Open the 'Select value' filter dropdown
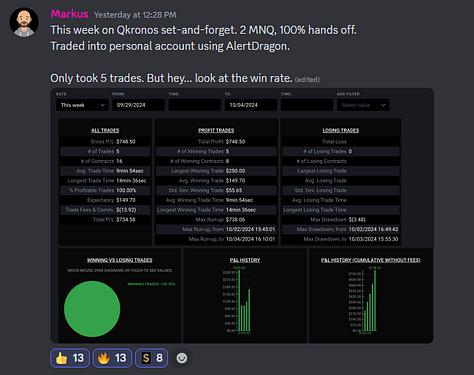The height and width of the screenshot is (375, 474). click(363, 105)
